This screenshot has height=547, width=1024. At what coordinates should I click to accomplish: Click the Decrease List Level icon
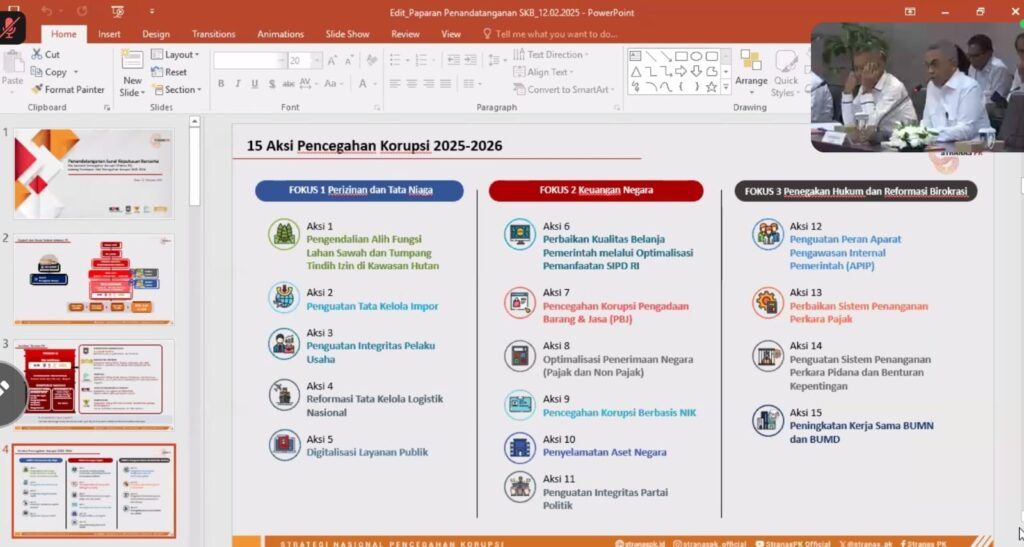pyautogui.click(x=453, y=60)
